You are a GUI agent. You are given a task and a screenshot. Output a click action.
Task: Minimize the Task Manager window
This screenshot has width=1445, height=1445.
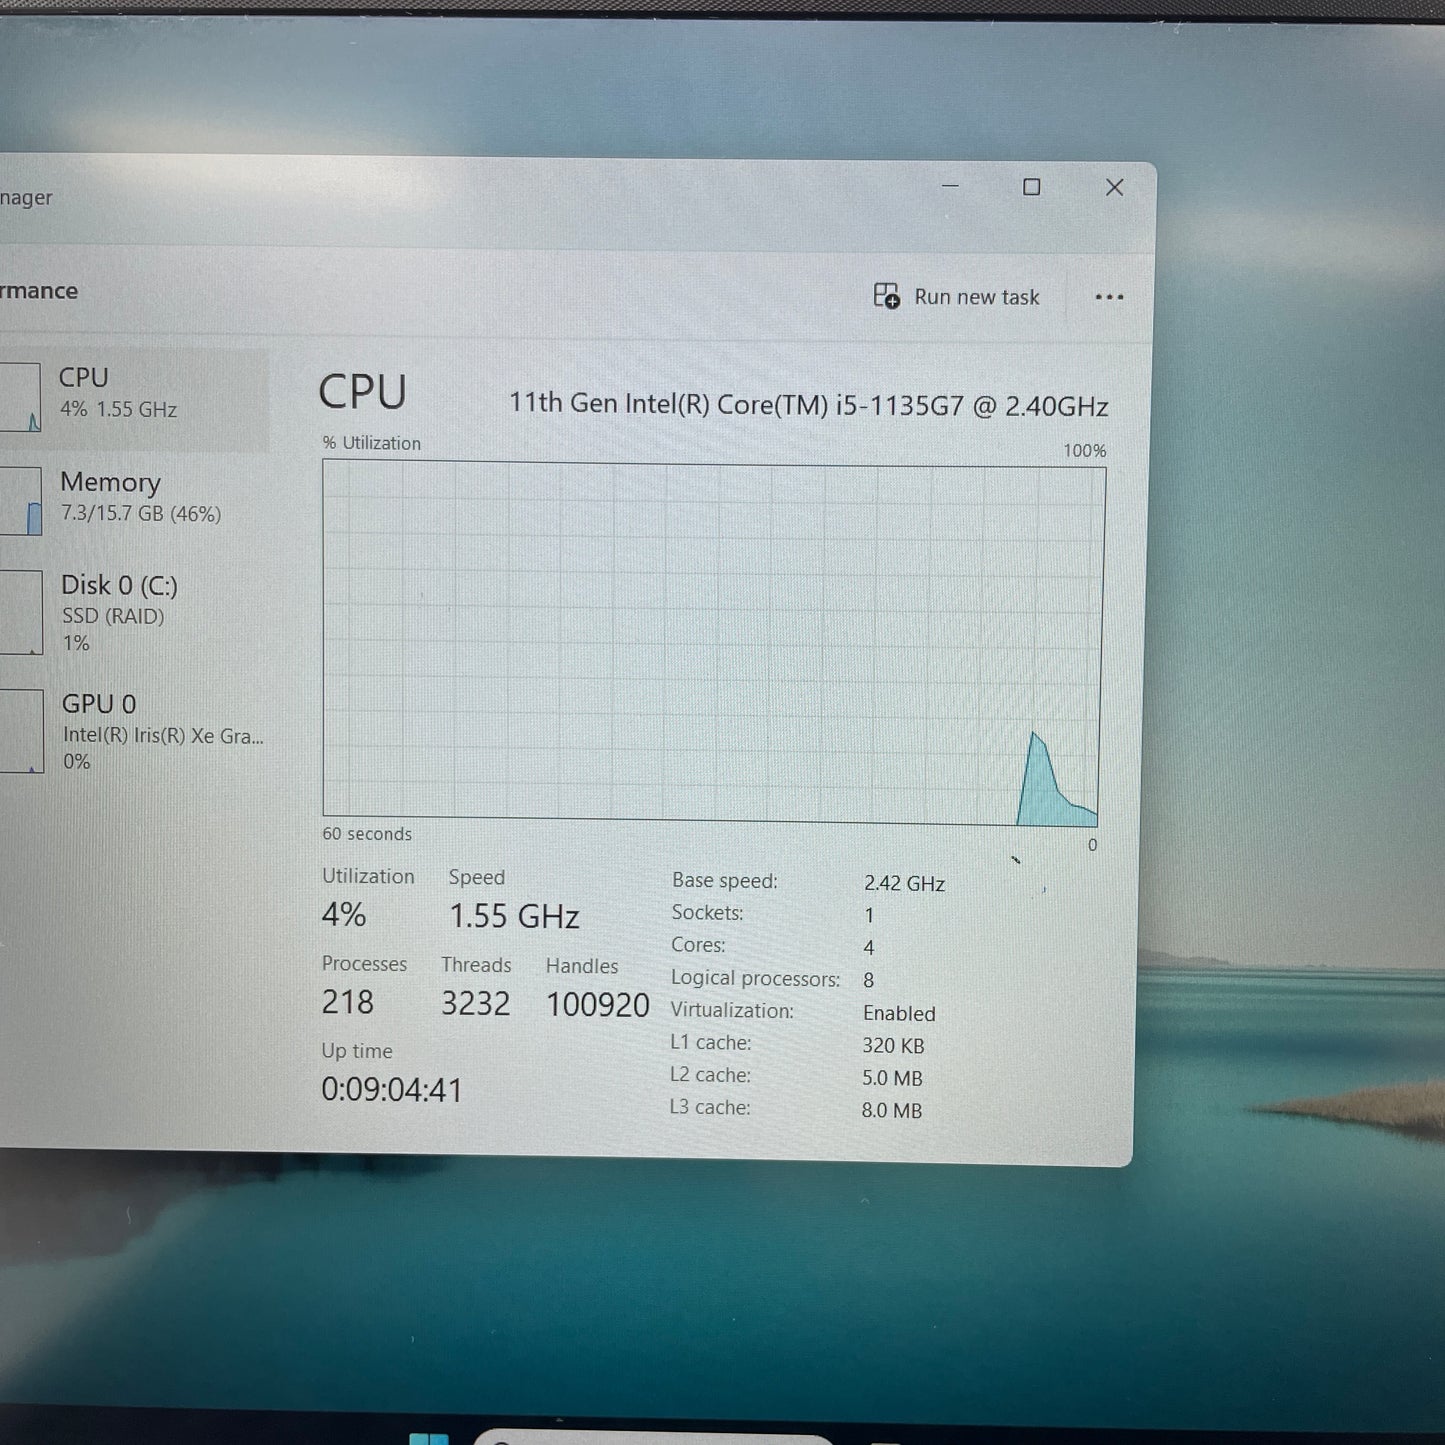coord(950,186)
